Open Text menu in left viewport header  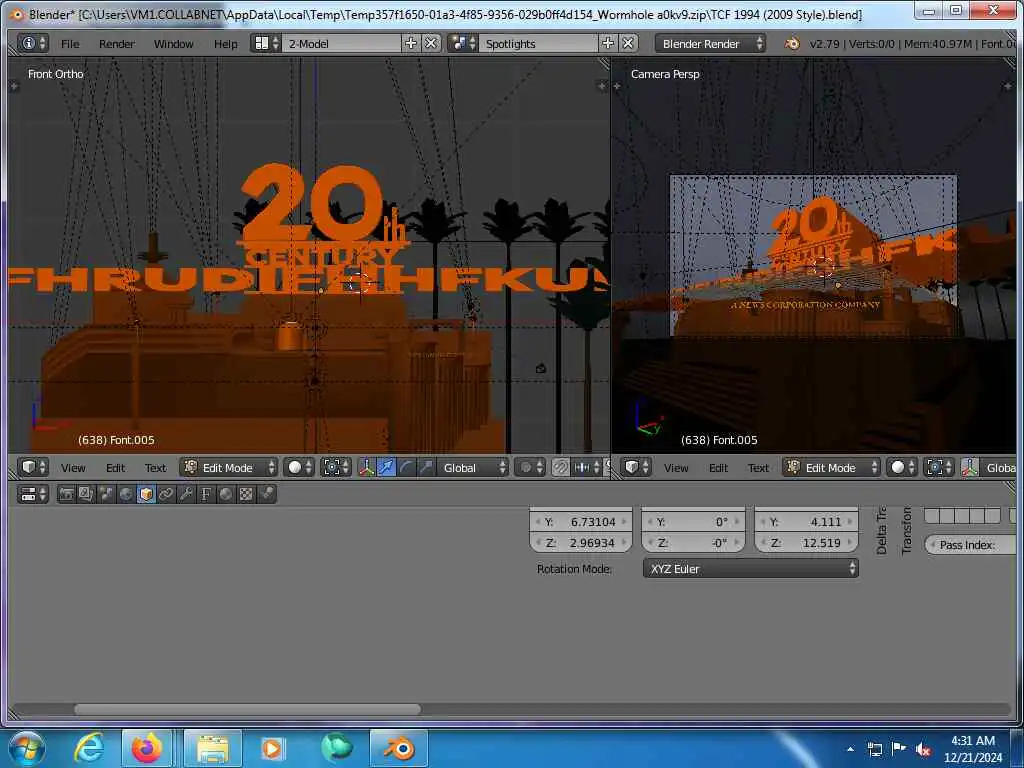pos(155,468)
